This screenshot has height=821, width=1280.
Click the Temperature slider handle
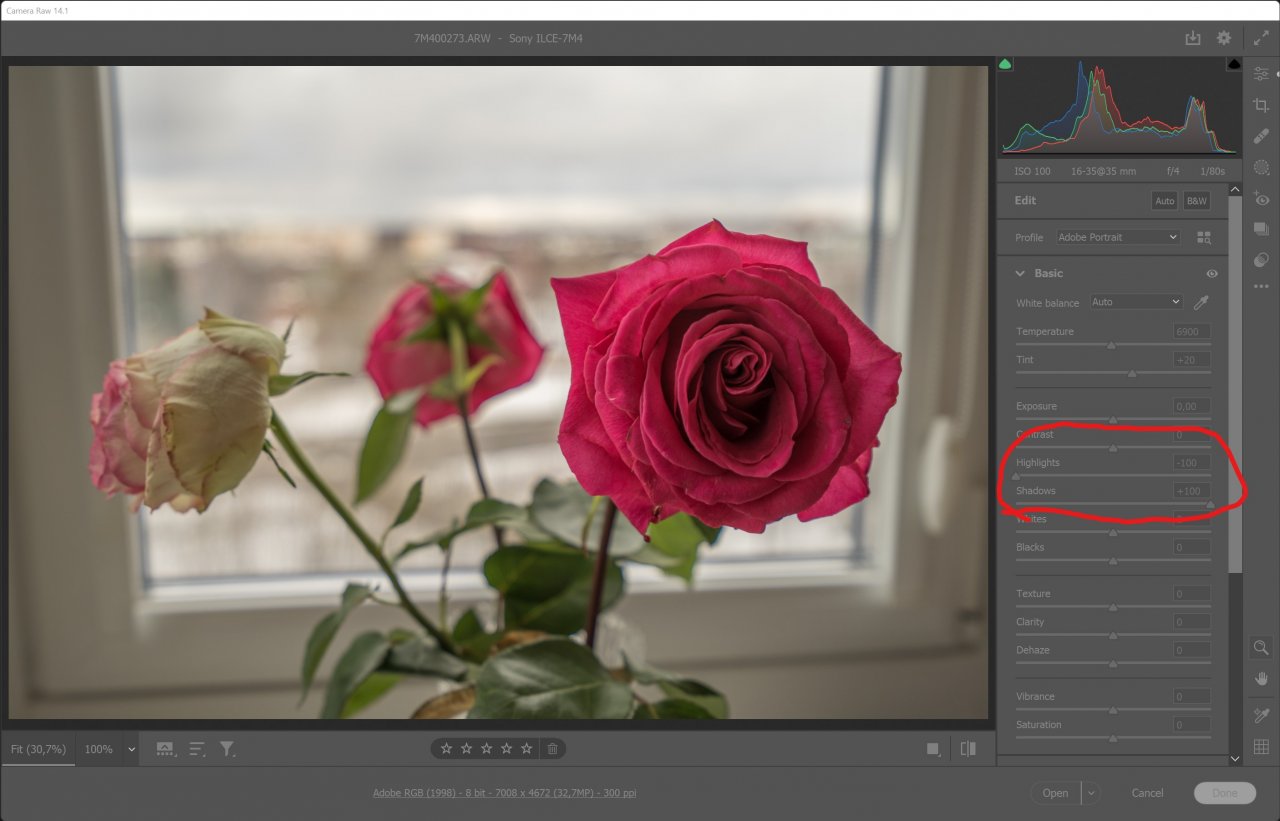pyautogui.click(x=1111, y=345)
